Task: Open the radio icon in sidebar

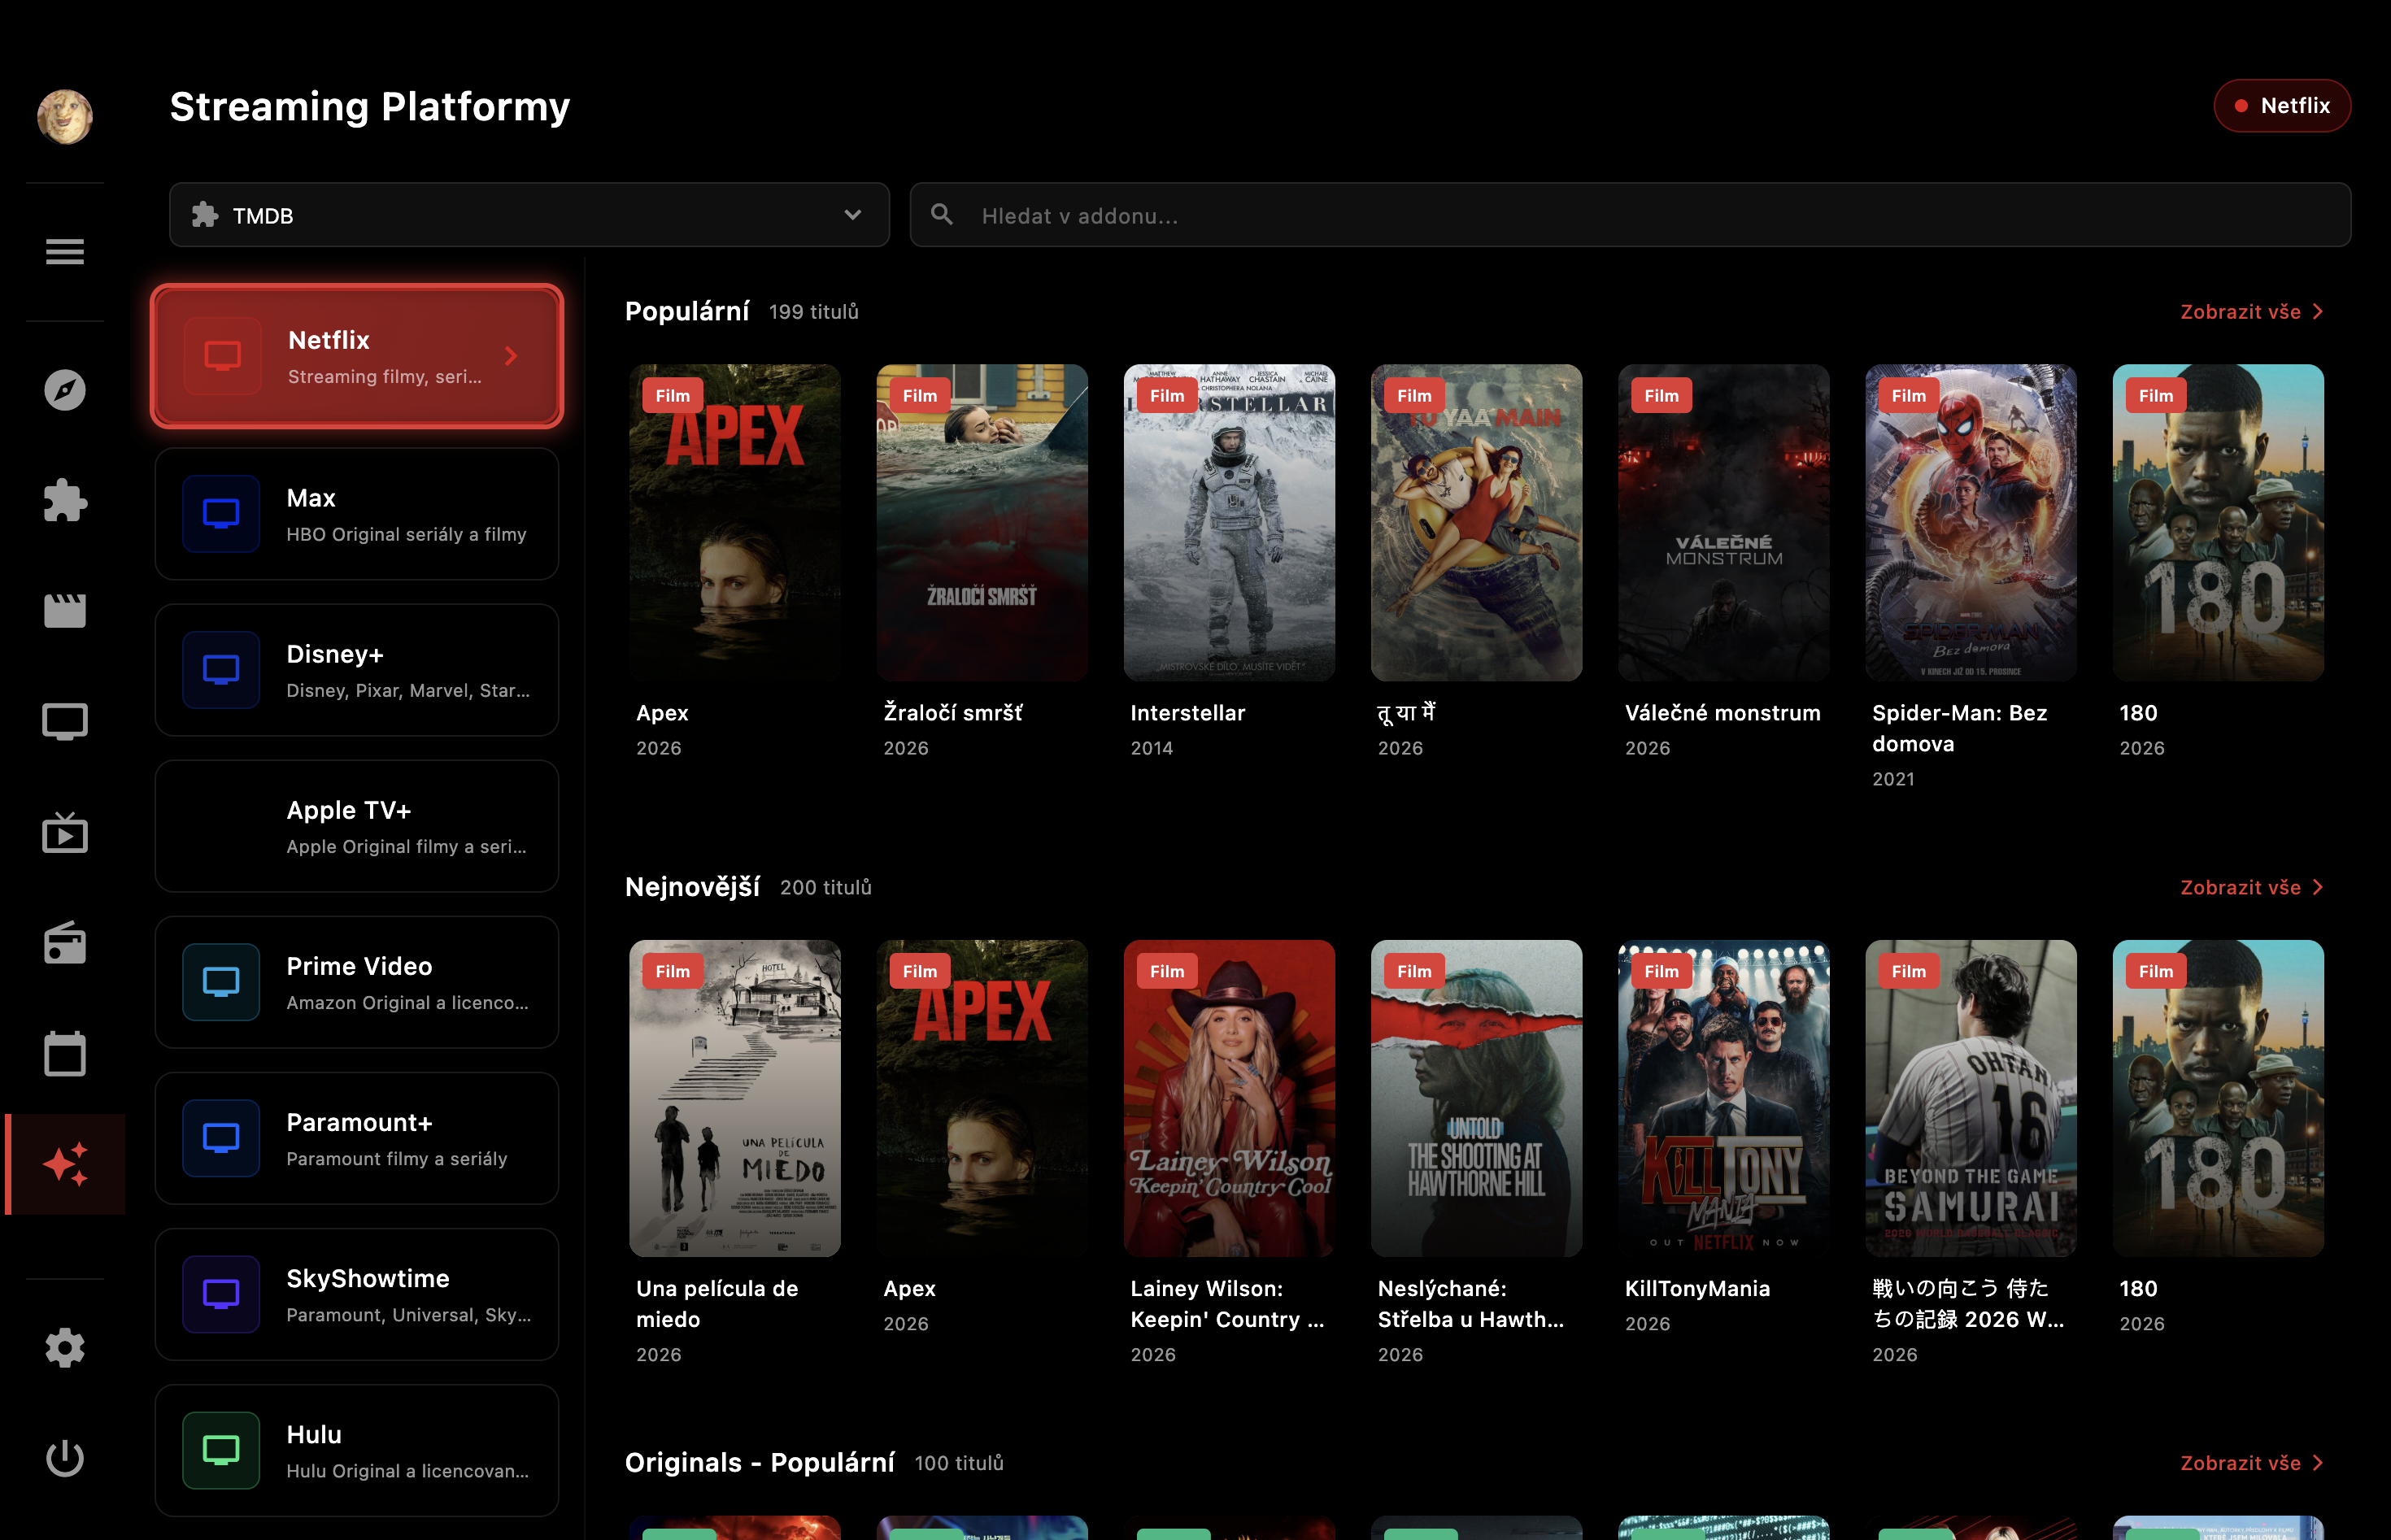Action: (65, 943)
